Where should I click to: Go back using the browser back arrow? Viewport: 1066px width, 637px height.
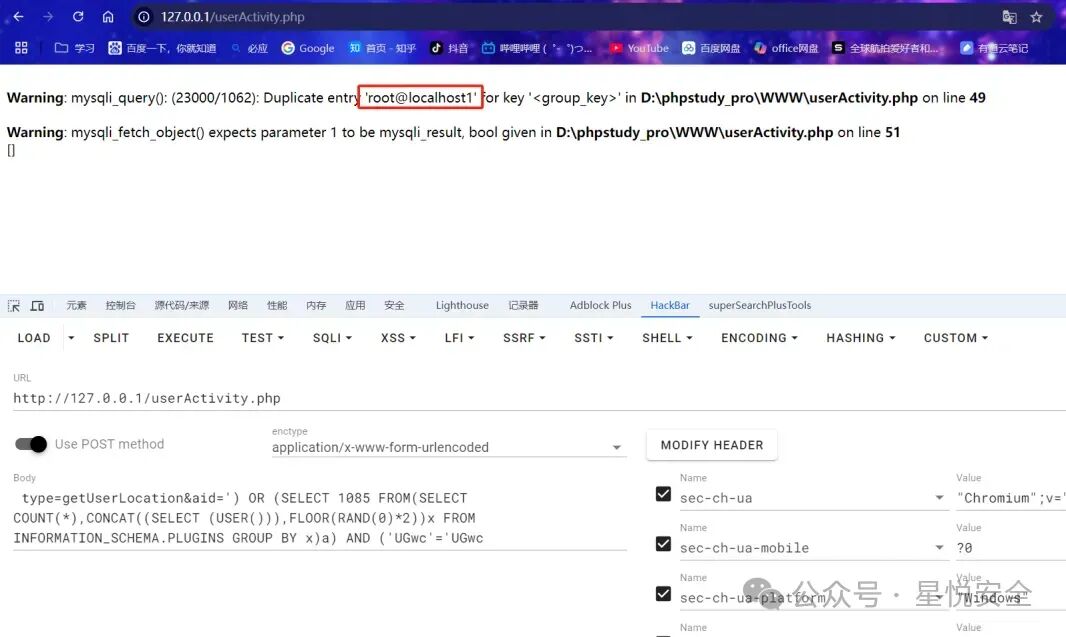click(18, 16)
